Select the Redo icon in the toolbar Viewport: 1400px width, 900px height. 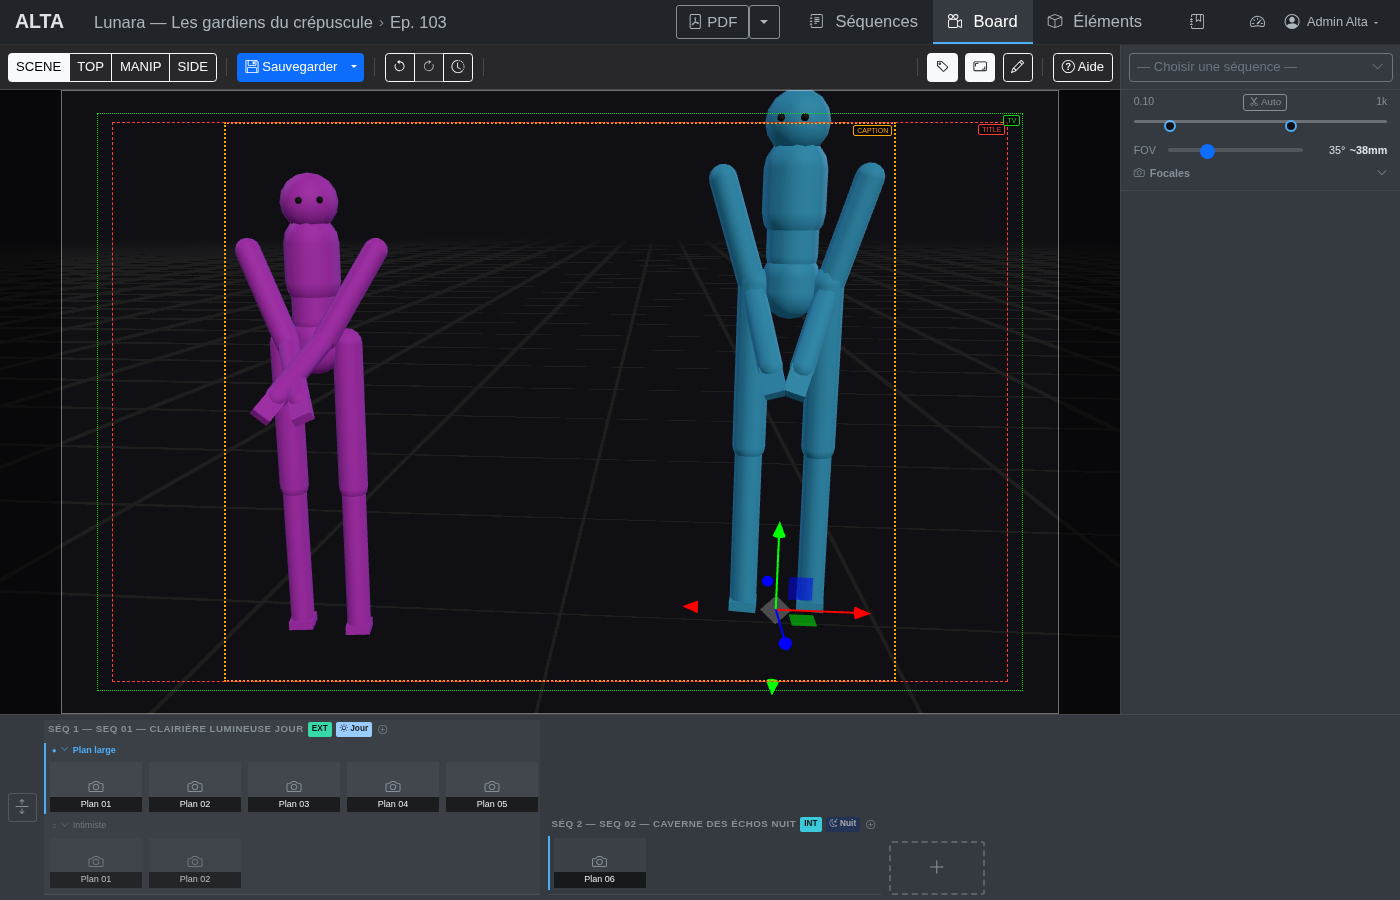[x=428, y=67]
